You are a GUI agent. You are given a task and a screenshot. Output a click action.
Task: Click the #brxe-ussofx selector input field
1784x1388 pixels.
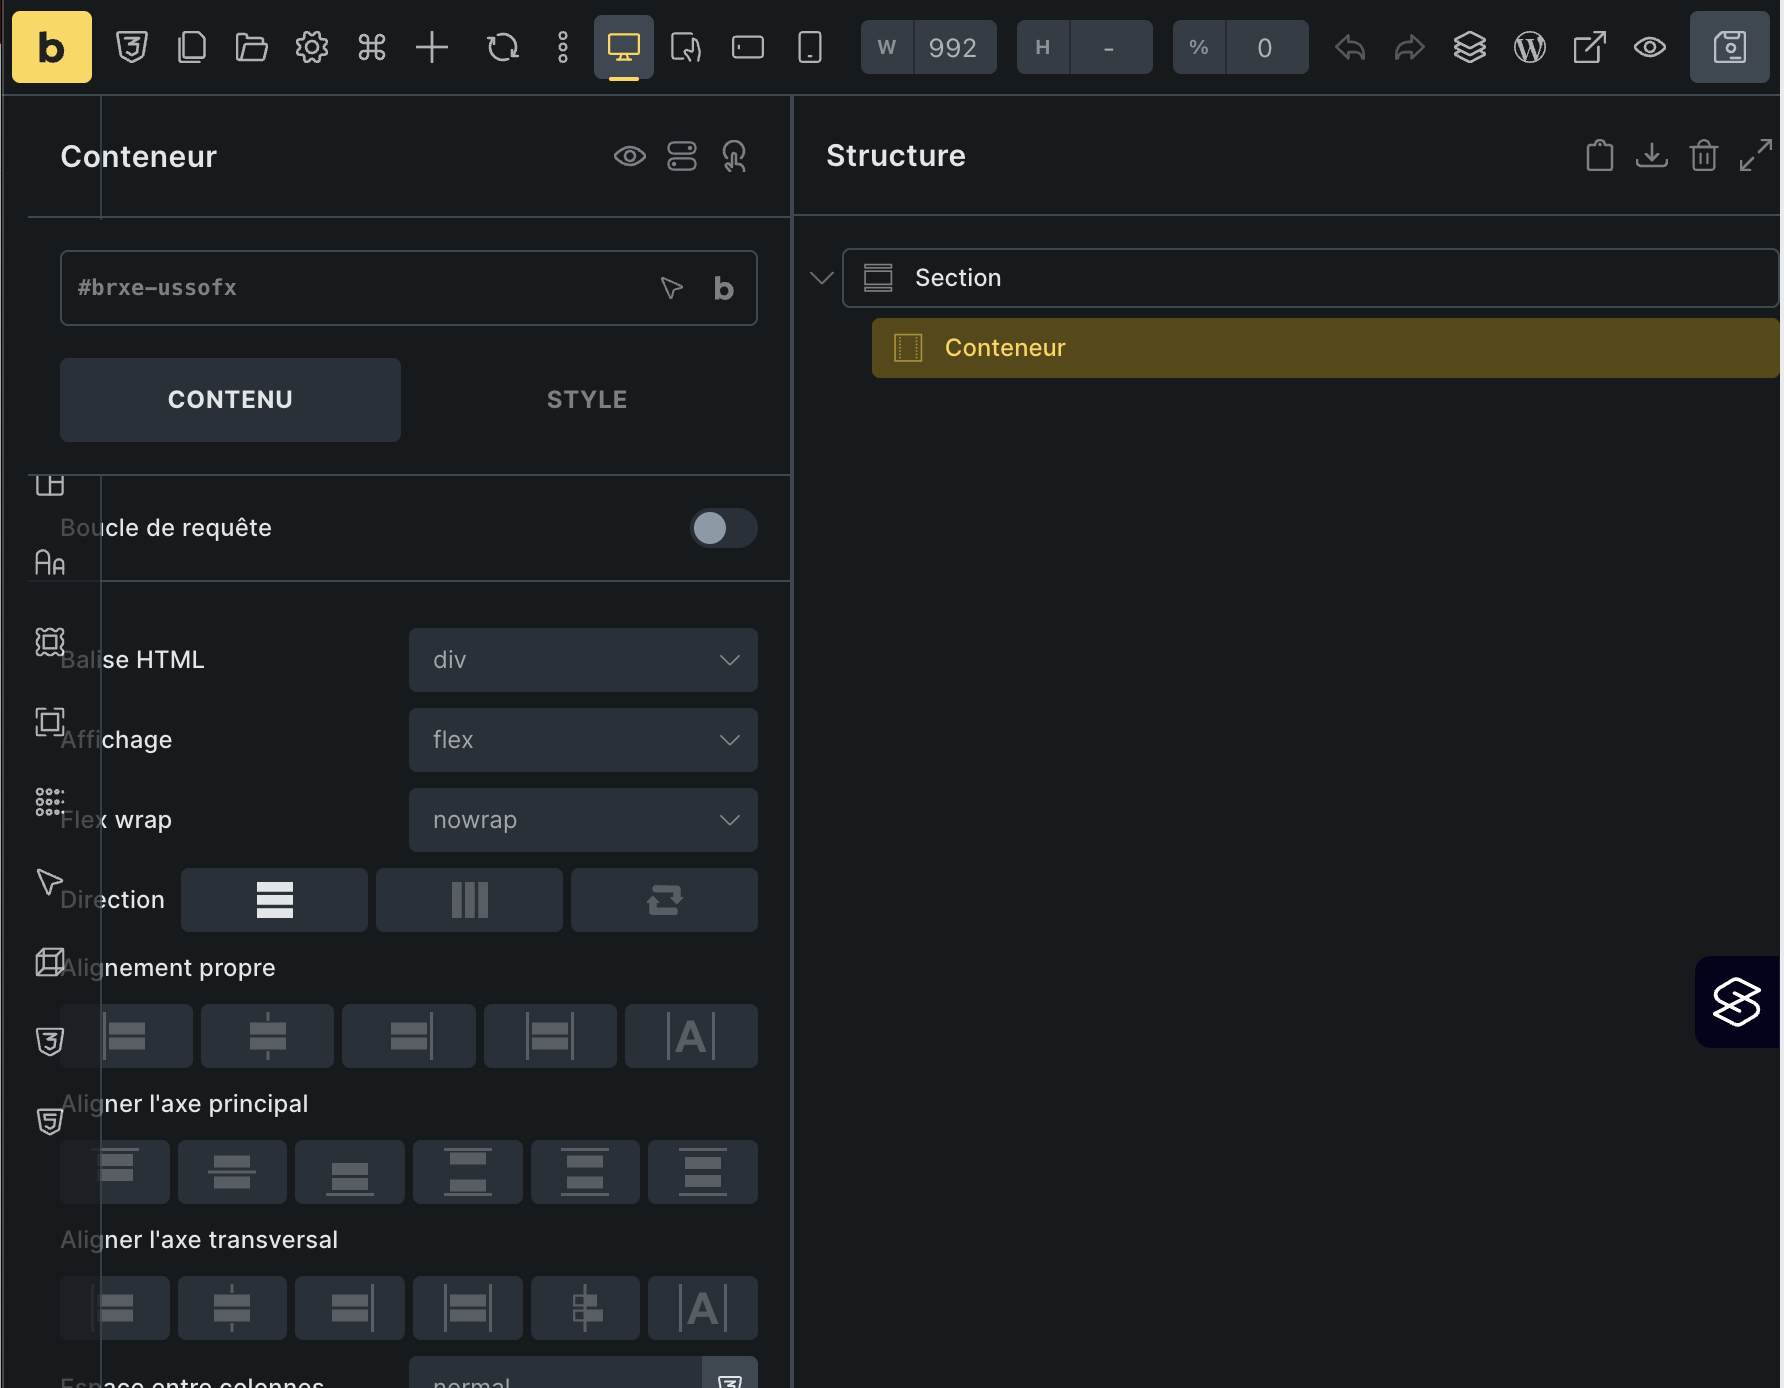409,288
